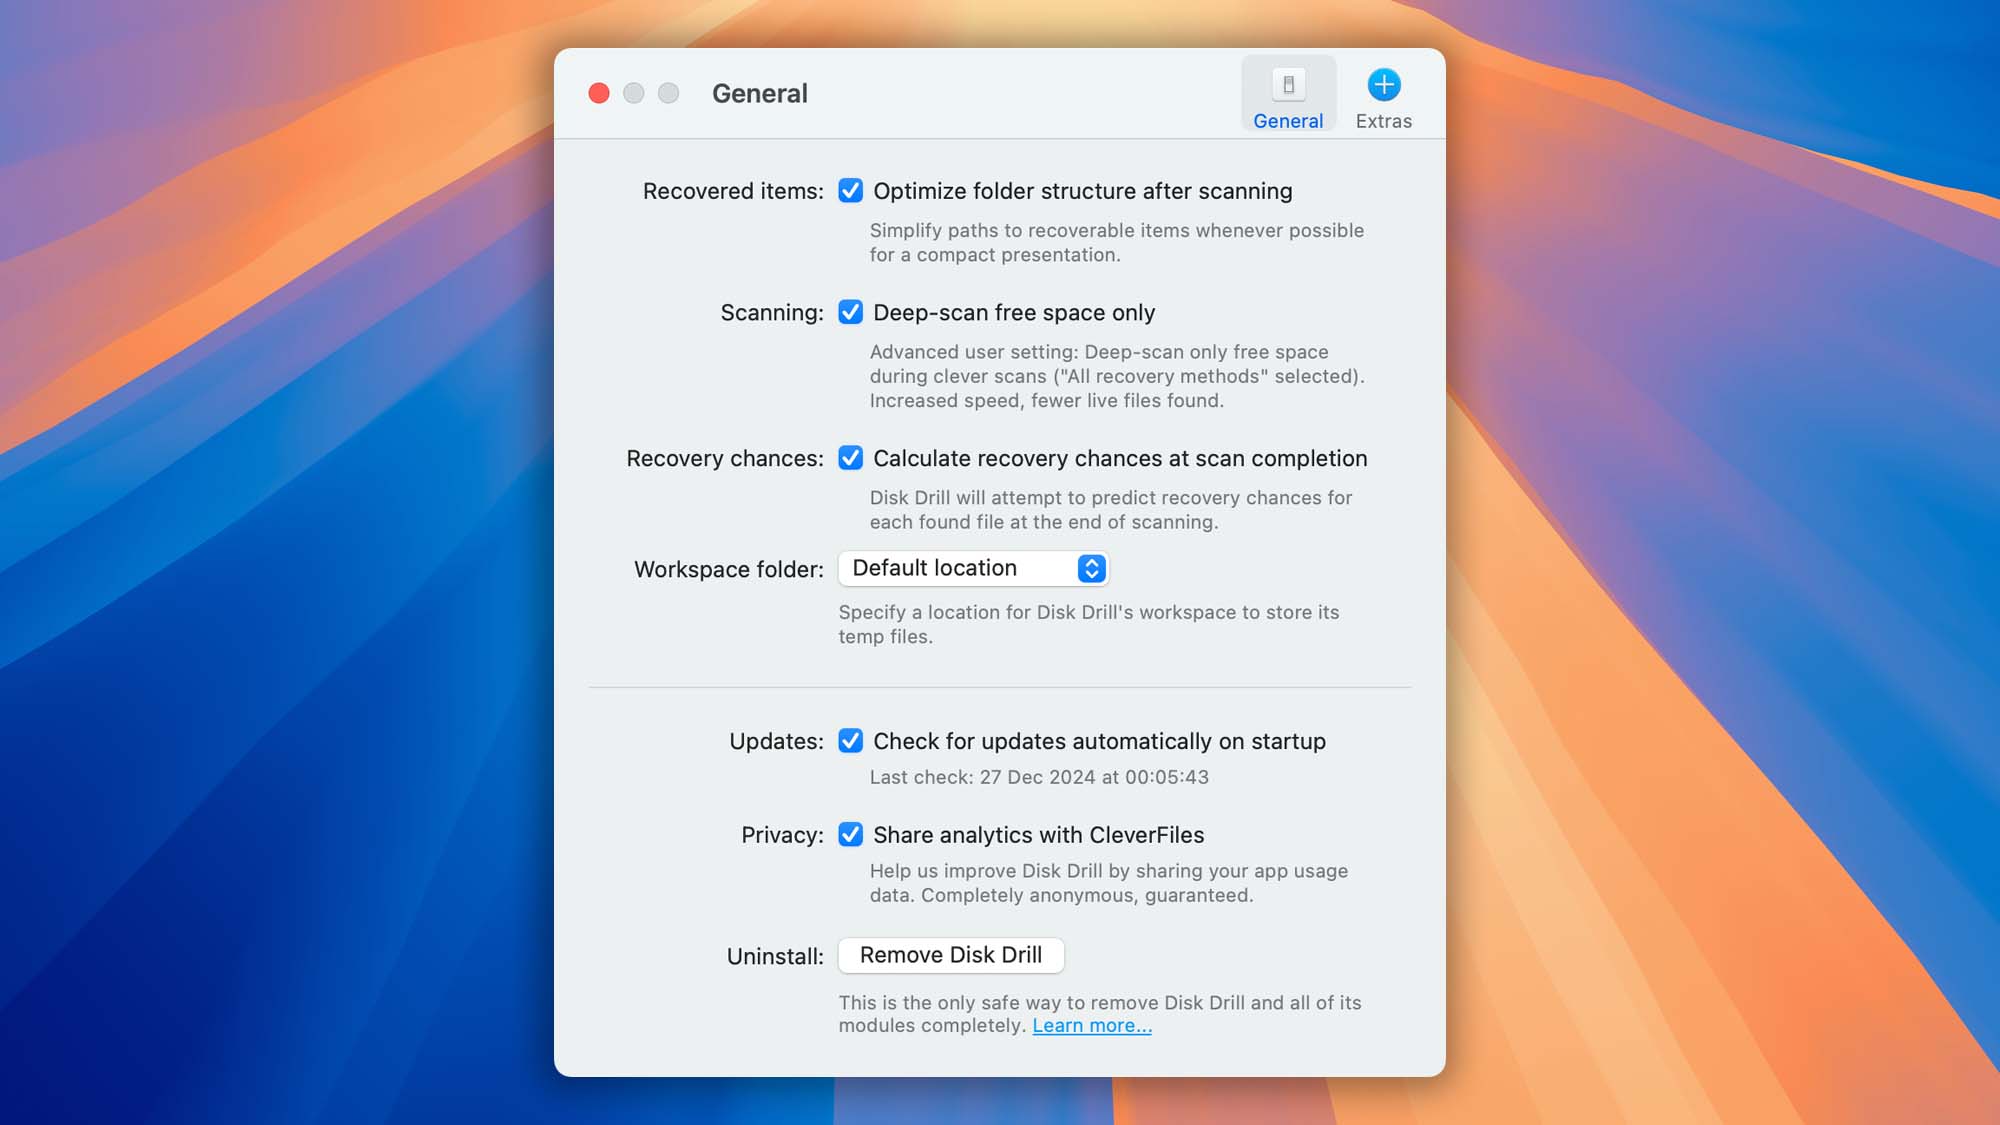The height and width of the screenshot is (1125, 2000).
Task: Toggle share analytics with CleverFiles
Action: 849,835
